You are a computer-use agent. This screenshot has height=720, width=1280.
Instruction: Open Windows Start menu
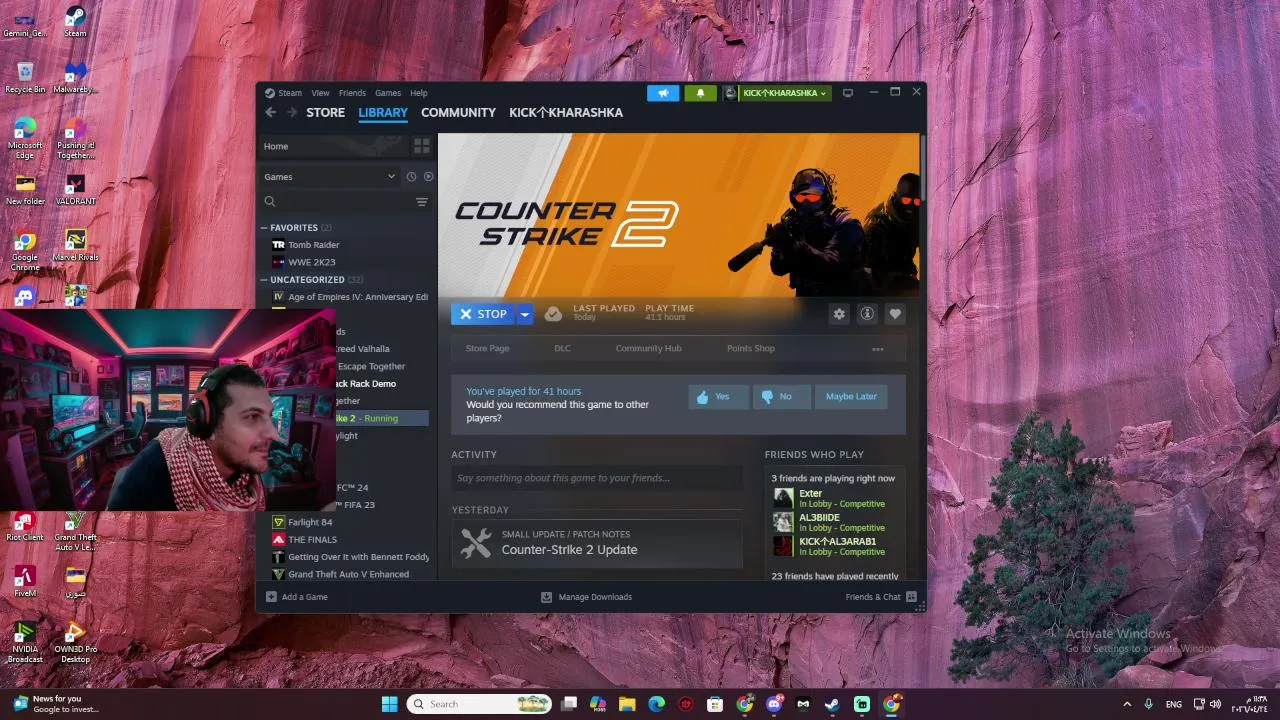pos(389,704)
